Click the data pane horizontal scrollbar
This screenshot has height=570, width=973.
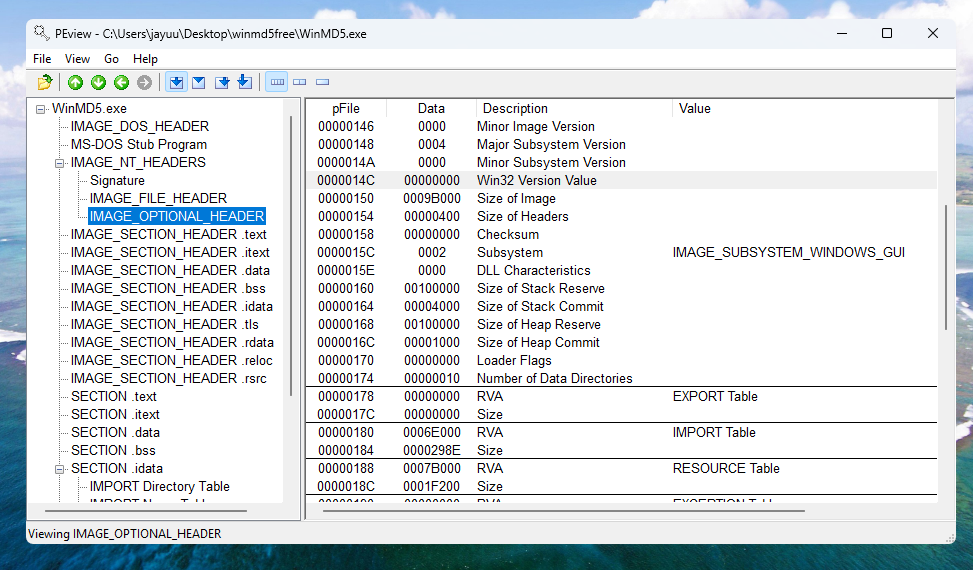563,511
